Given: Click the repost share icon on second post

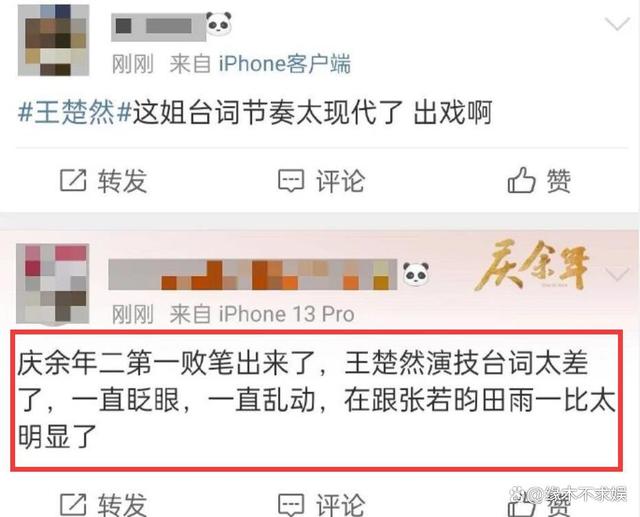Looking at the screenshot, I should click(x=73, y=504).
